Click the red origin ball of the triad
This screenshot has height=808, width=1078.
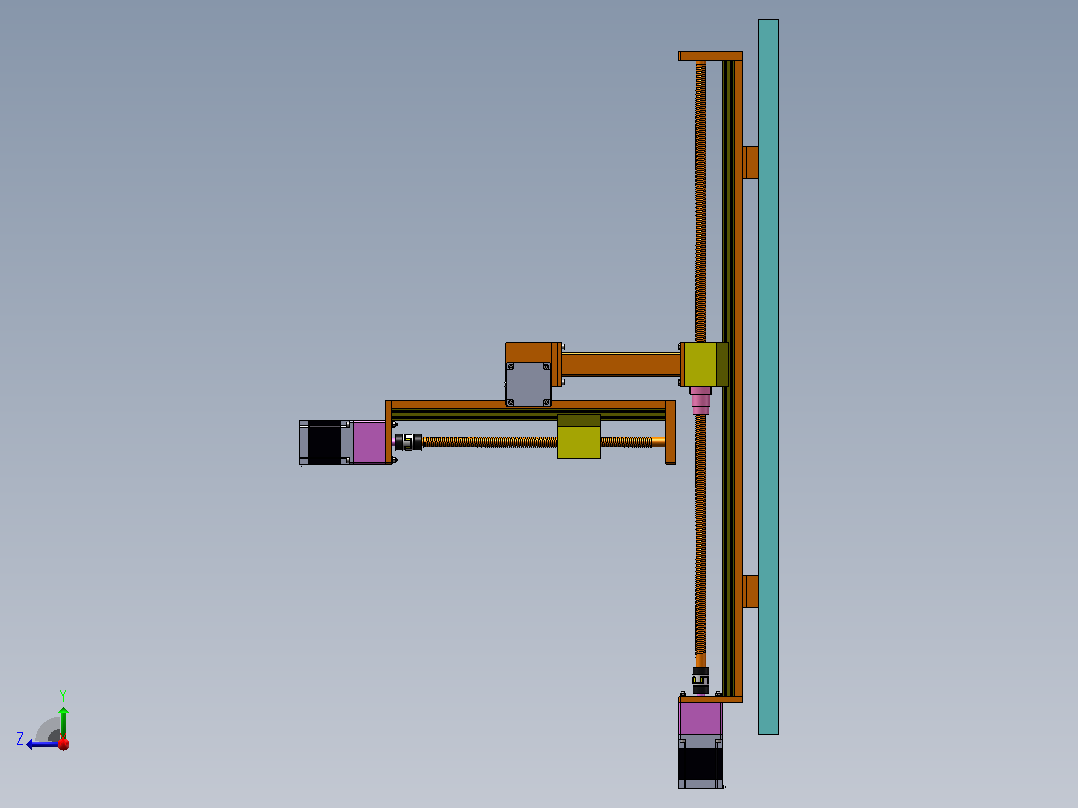63,743
